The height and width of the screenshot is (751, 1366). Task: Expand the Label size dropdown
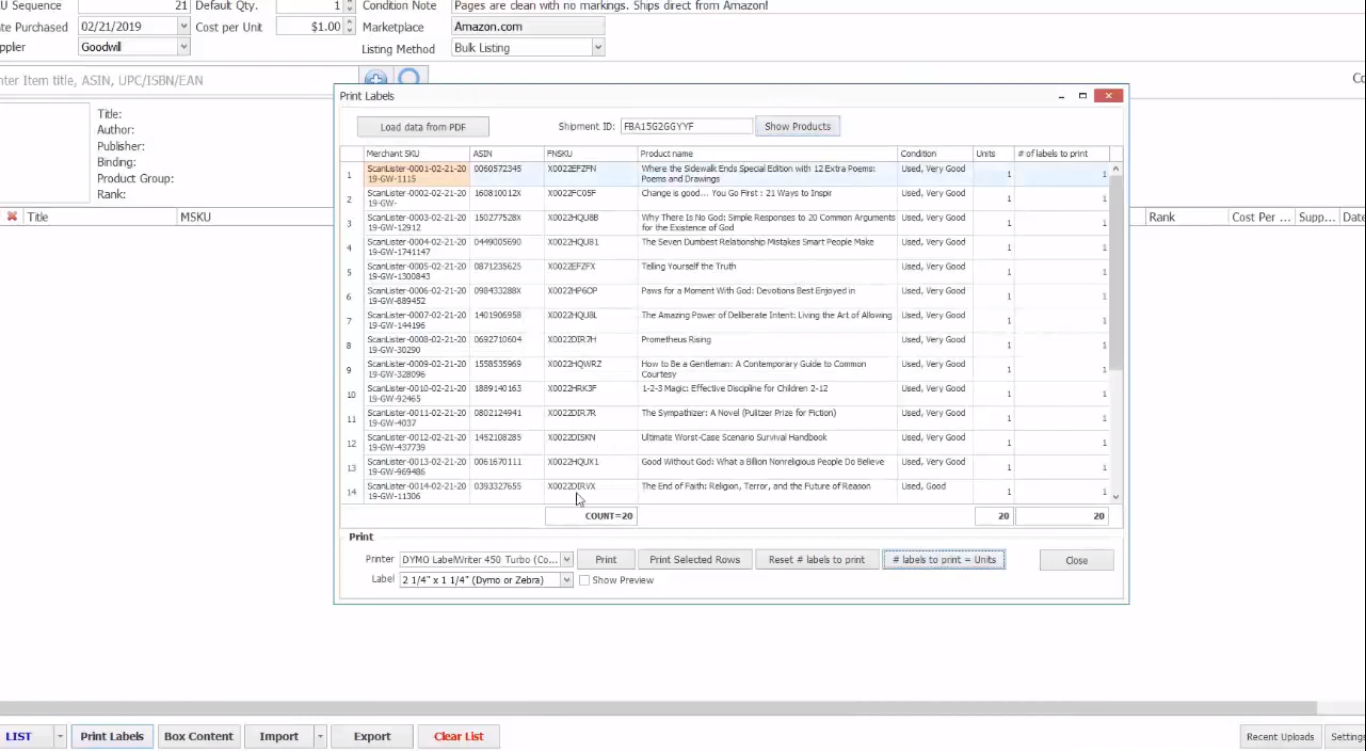coord(567,581)
